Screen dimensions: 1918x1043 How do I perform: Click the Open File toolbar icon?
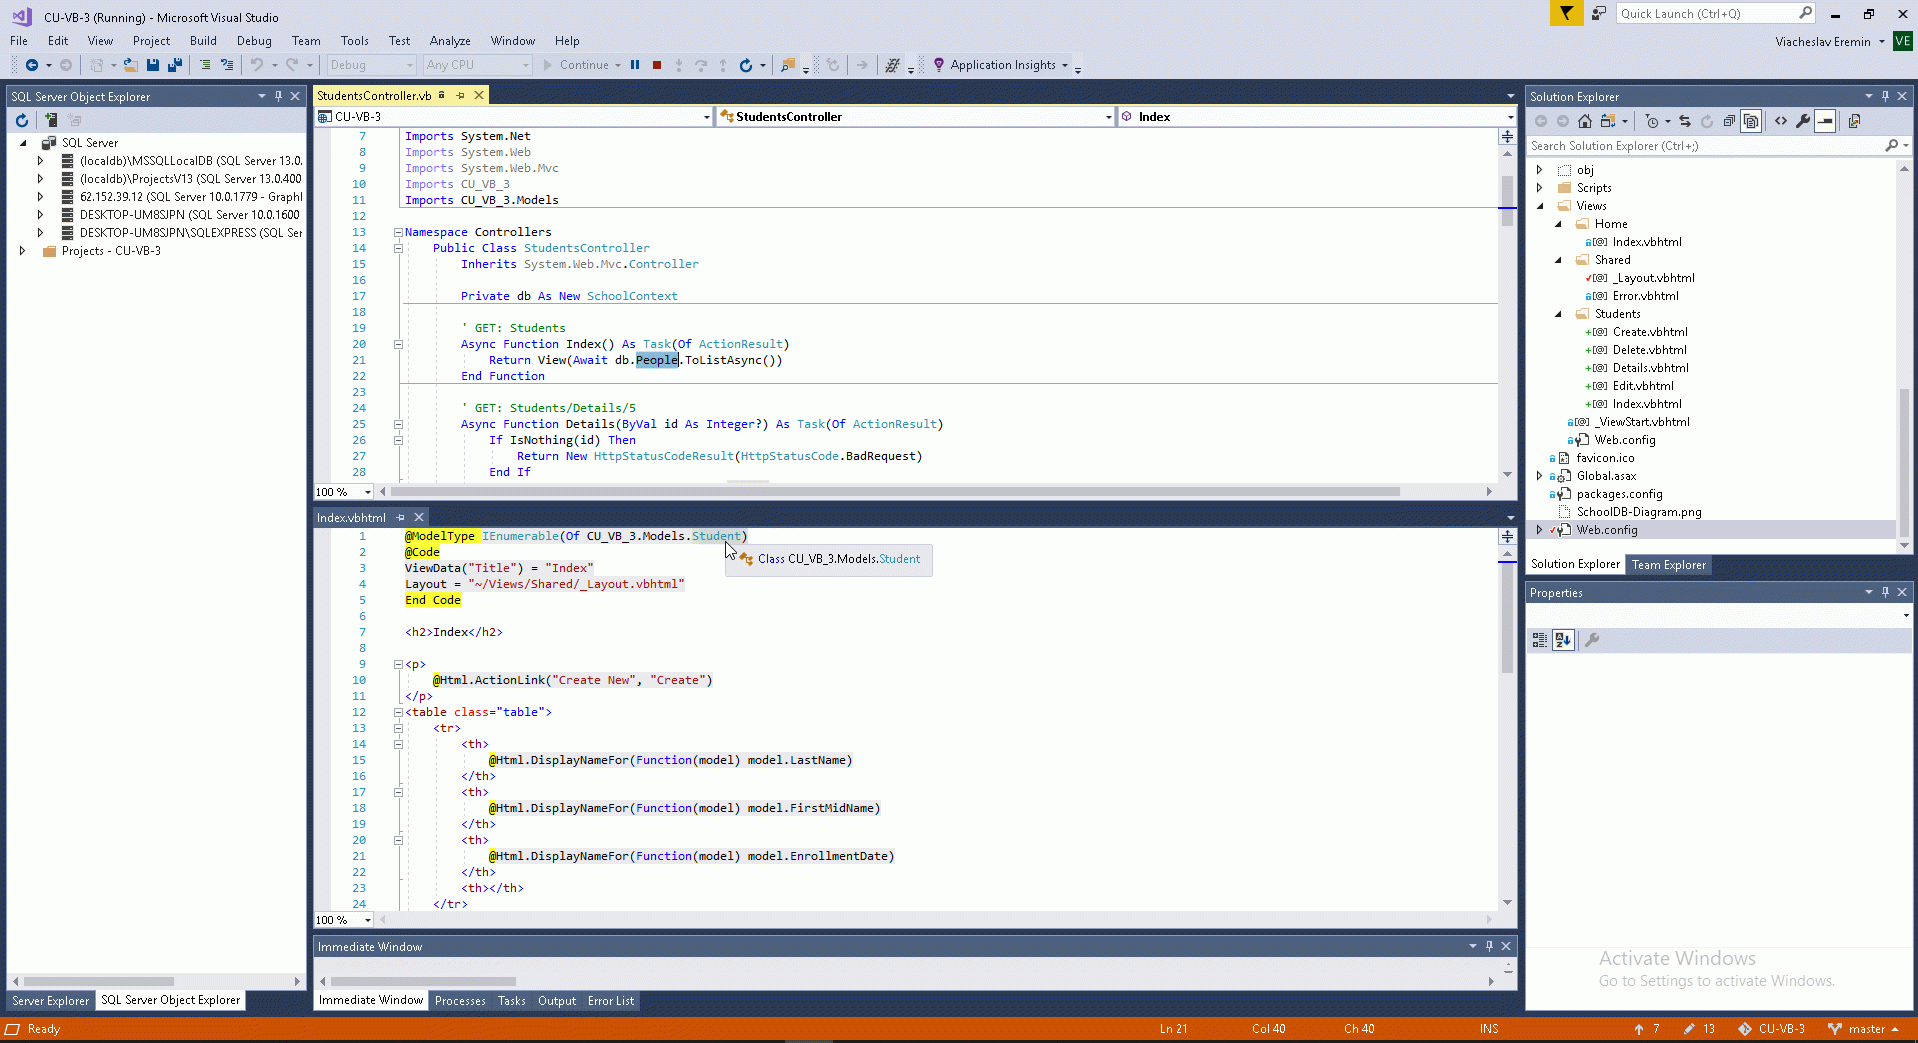131,65
